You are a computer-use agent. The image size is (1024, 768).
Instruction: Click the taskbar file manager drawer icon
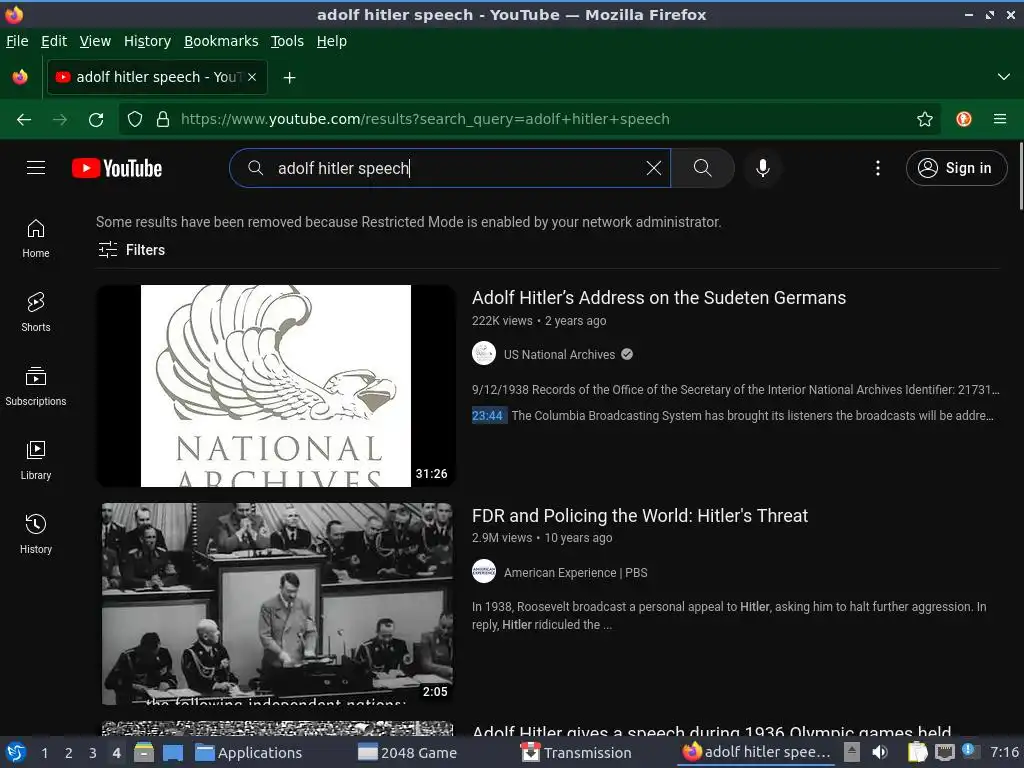point(144,752)
